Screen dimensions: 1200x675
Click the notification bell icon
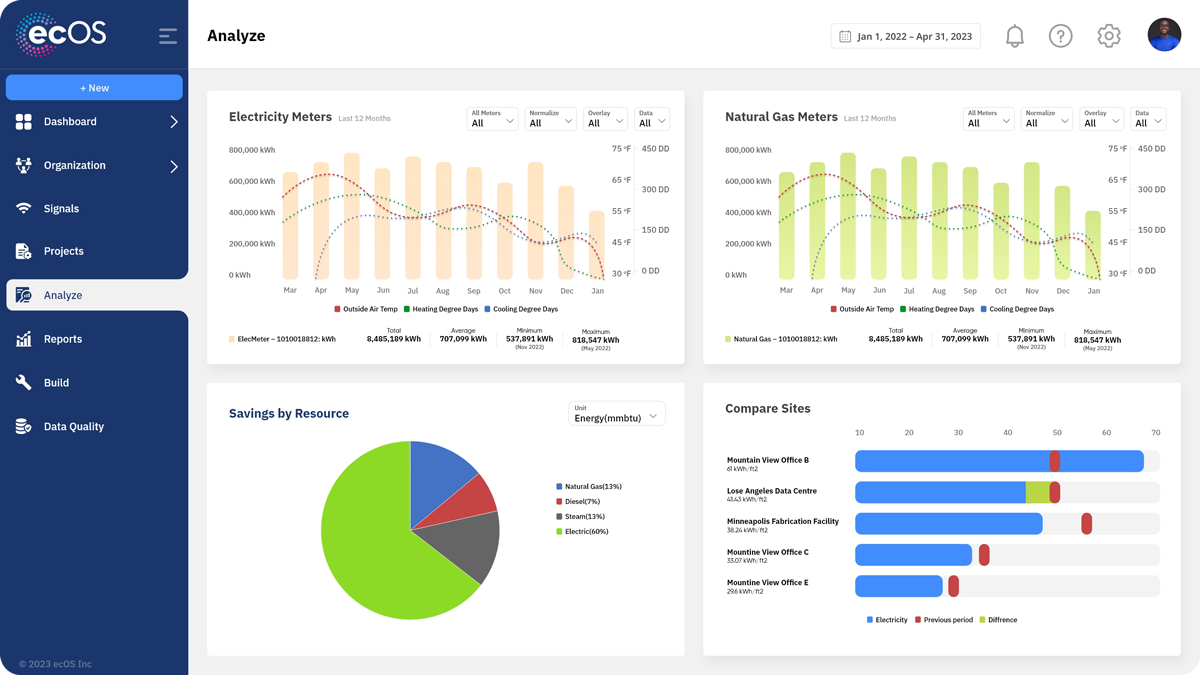pyautogui.click(x=1014, y=36)
